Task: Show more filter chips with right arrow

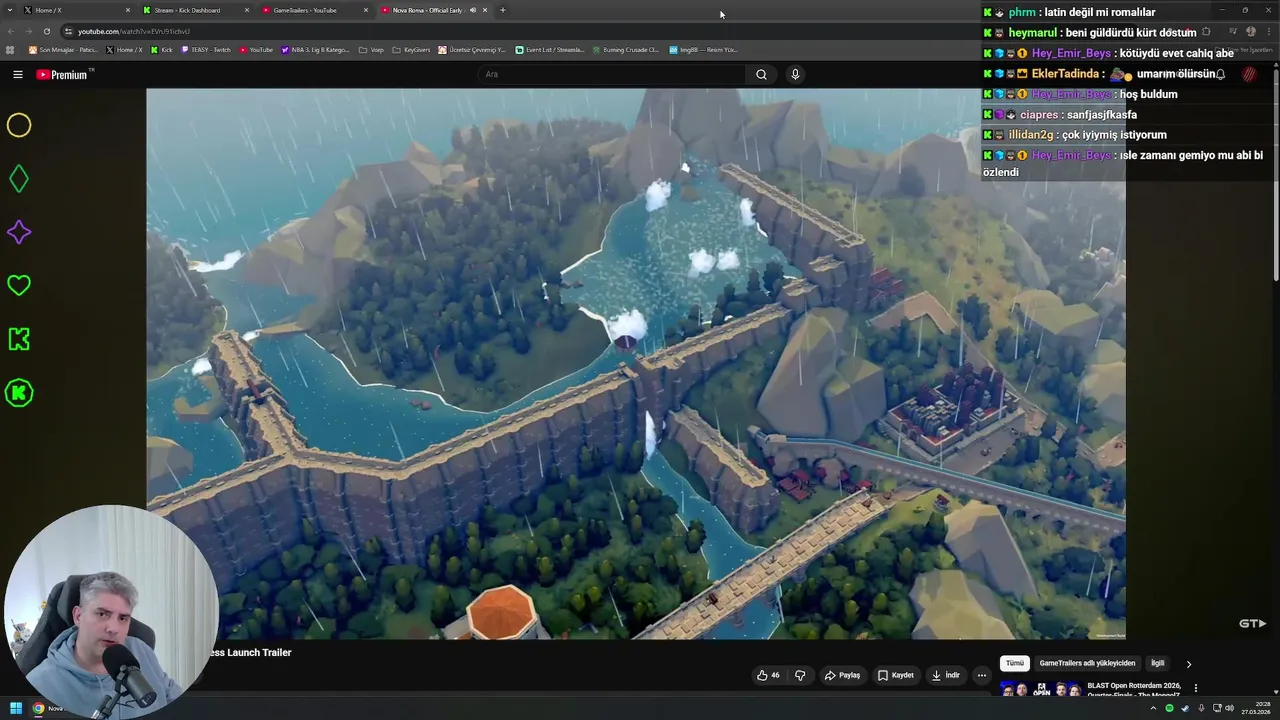Action: (x=1189, y=664)
